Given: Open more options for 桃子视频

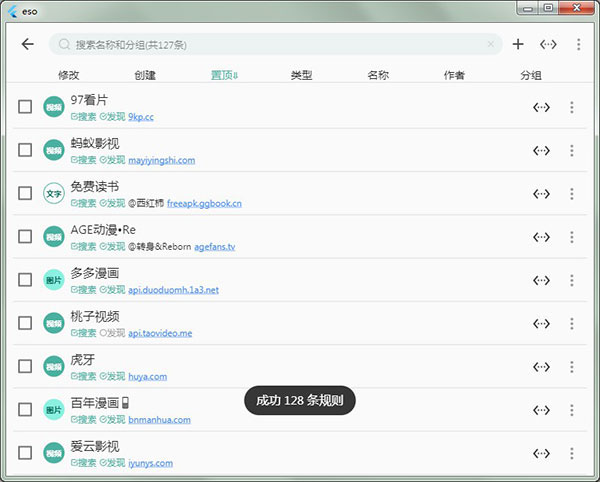Looking at the screenshot, I should (x=572, y=323).
